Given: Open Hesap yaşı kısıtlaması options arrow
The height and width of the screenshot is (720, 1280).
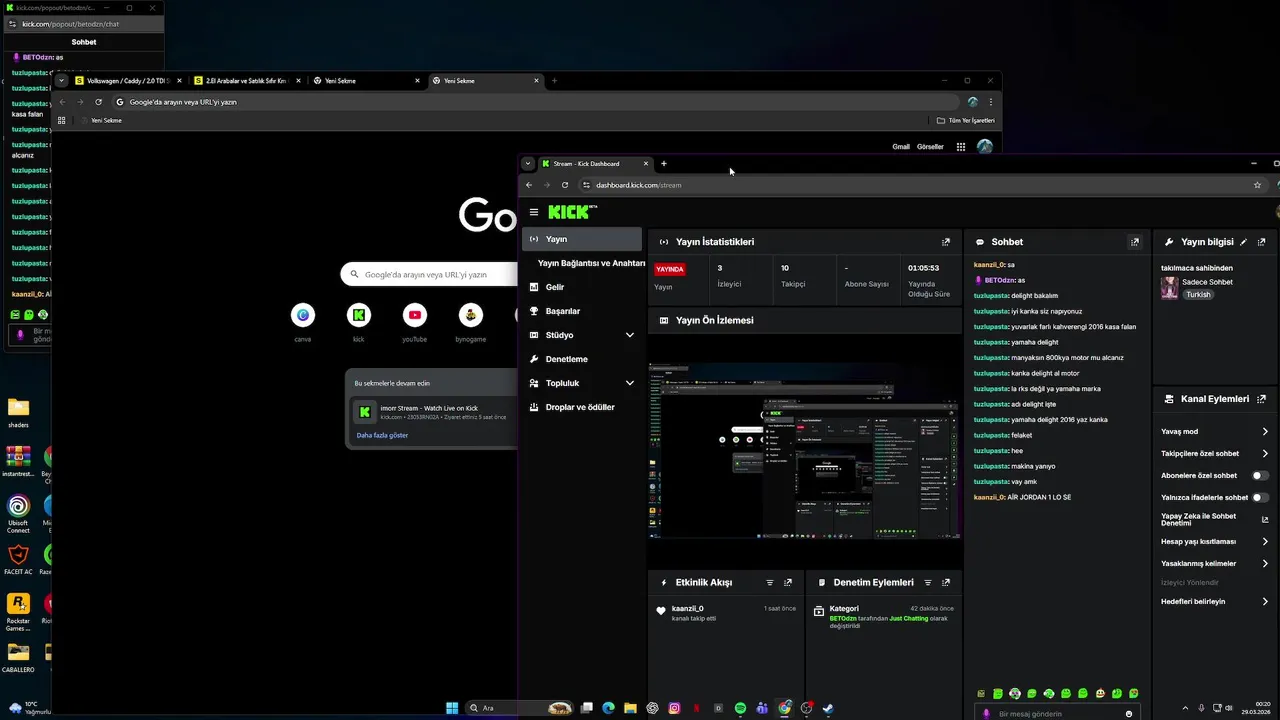Looking at the screenshot, I should [1265, 542].
